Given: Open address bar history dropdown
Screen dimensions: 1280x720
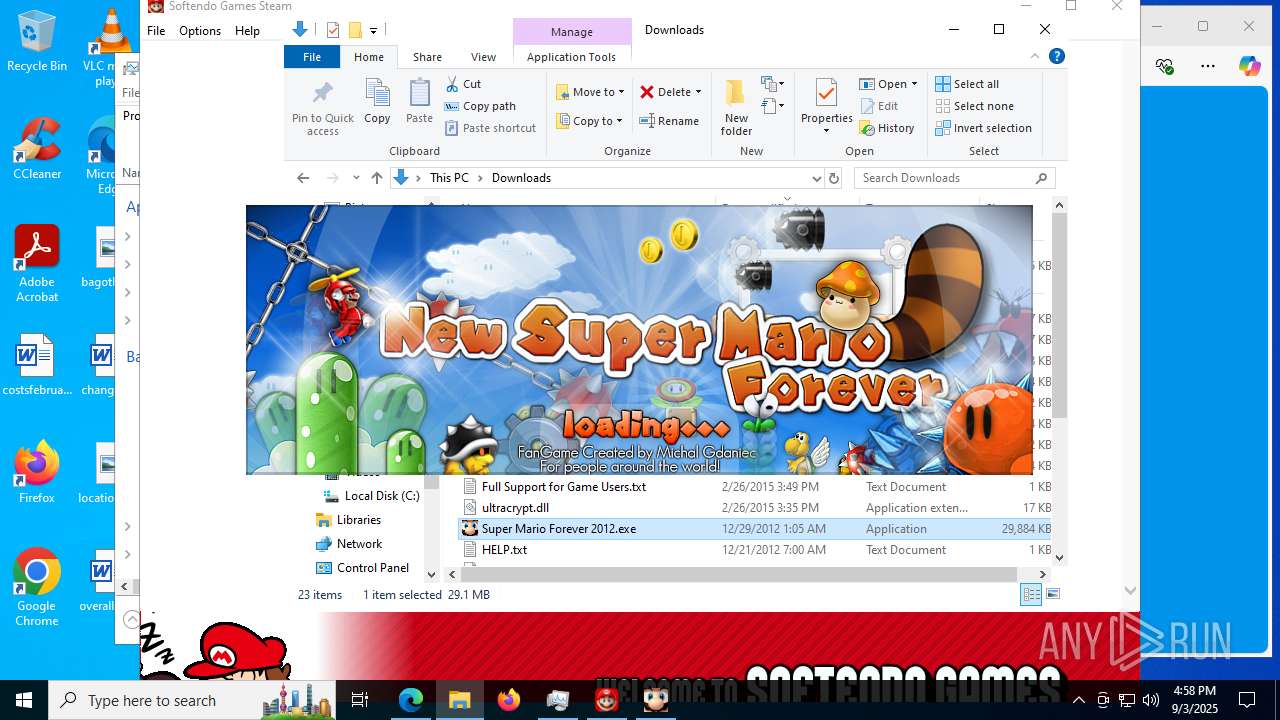Looking at the screenshot, I should tap(816, 178).
